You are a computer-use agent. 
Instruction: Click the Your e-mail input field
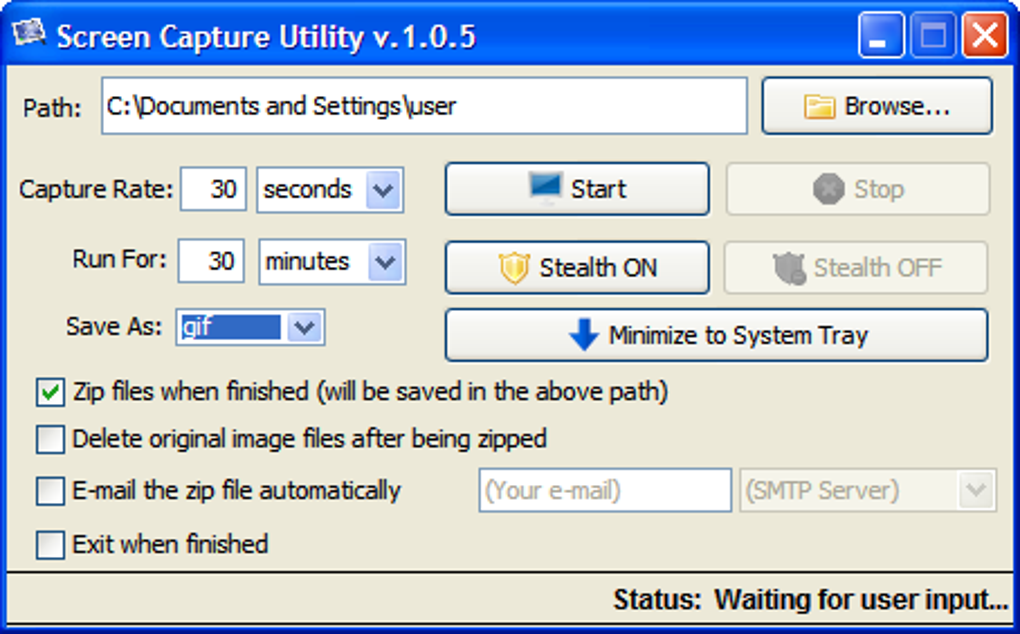(605, 491)
